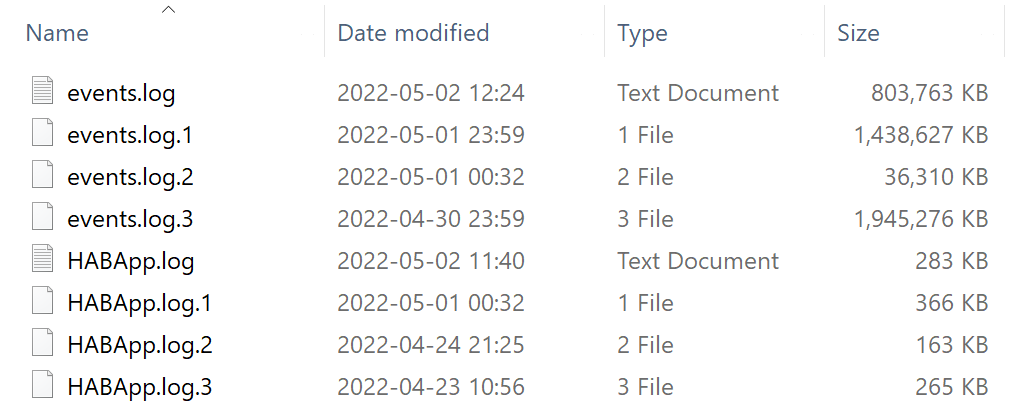
Task: Sort files by the Size column
Action: click(858, 33)
